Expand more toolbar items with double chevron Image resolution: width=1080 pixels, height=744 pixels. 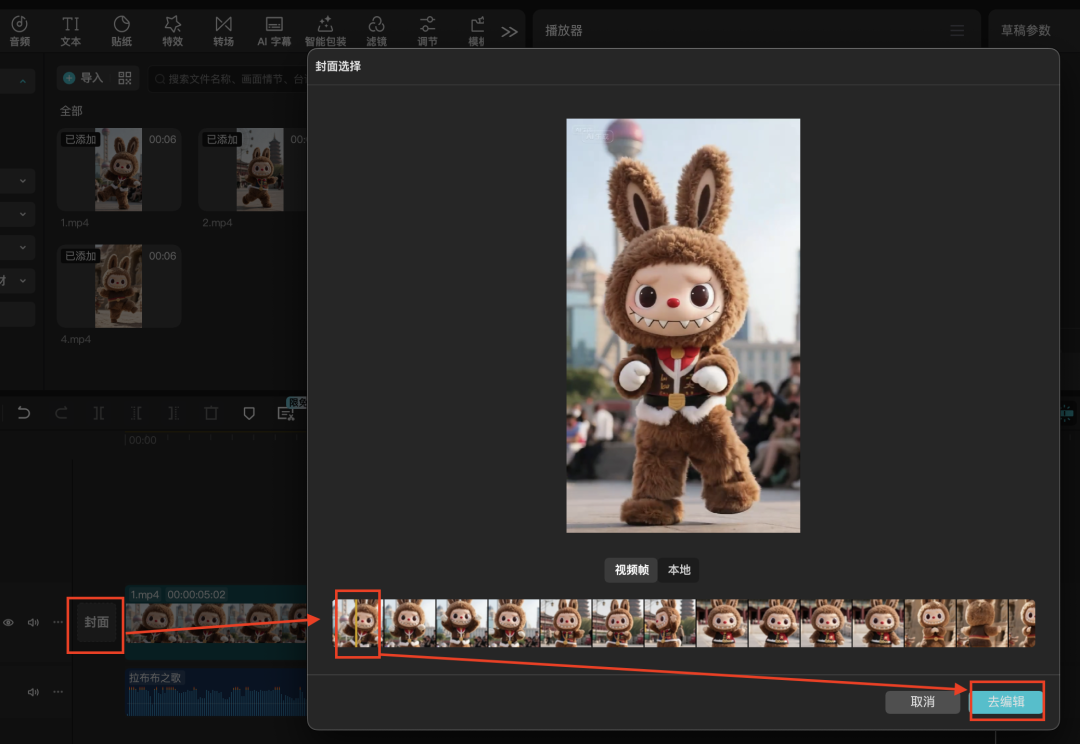click(x=509, y=31)
